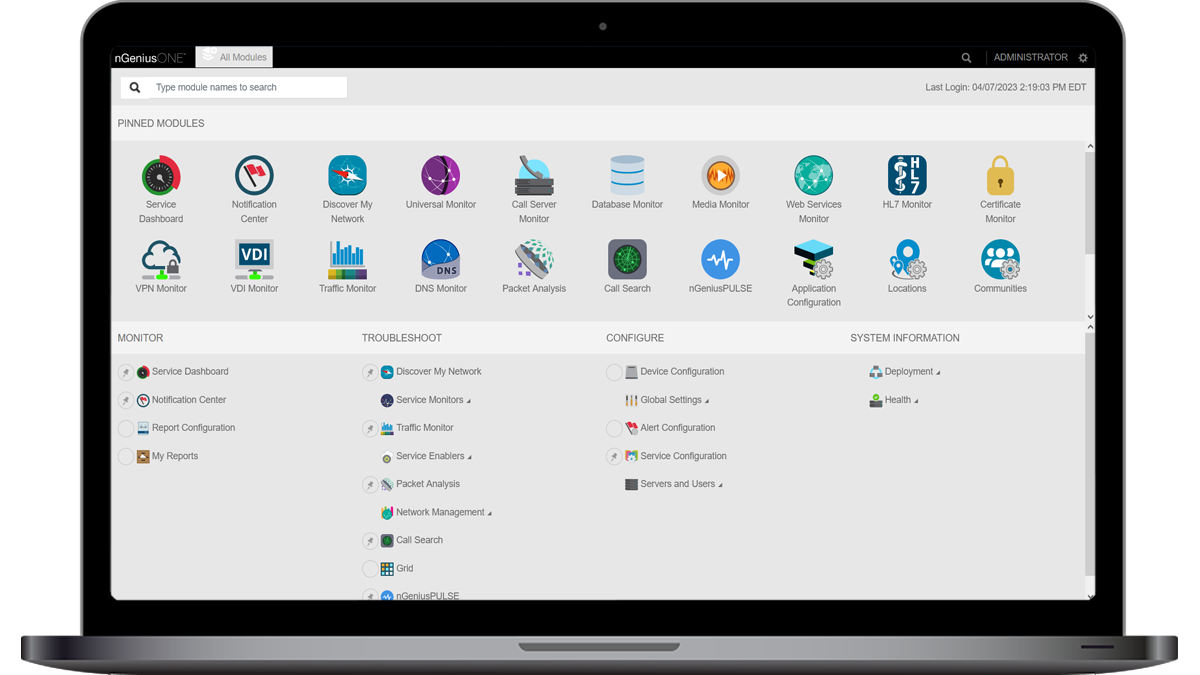
Task: Open the ADMINISTRATOR user menu
Action: click(x=1031, y=57)
